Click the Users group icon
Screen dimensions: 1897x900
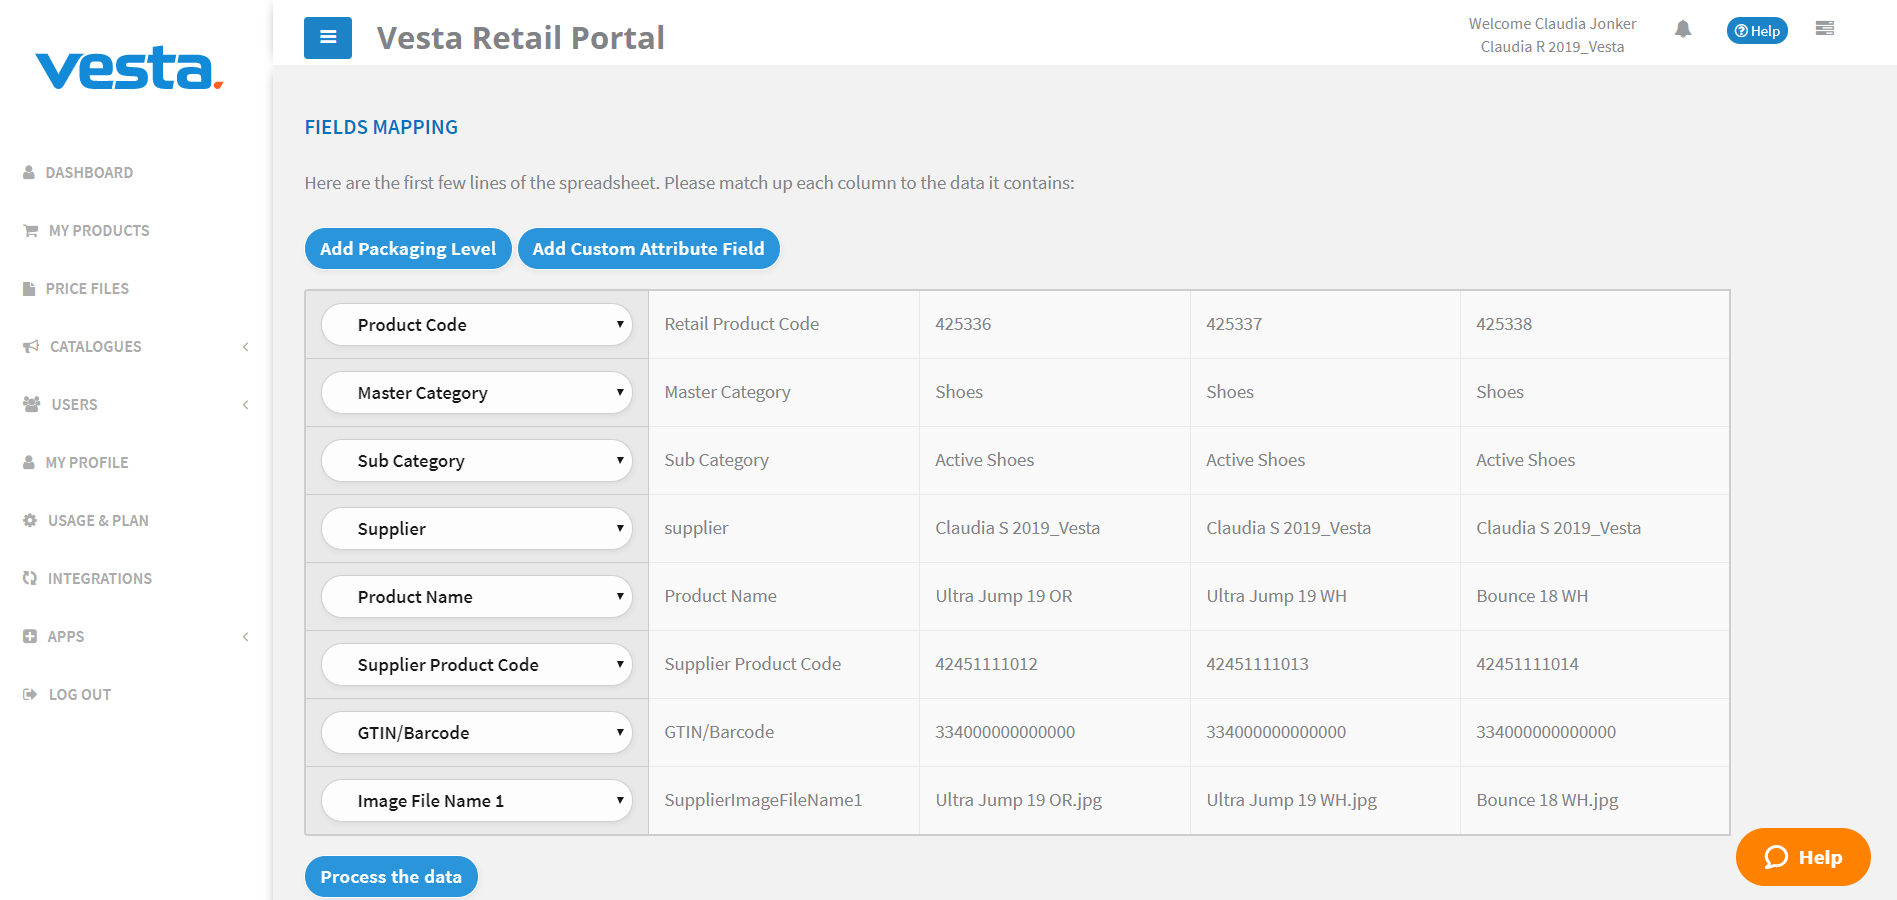pos(32,404)
